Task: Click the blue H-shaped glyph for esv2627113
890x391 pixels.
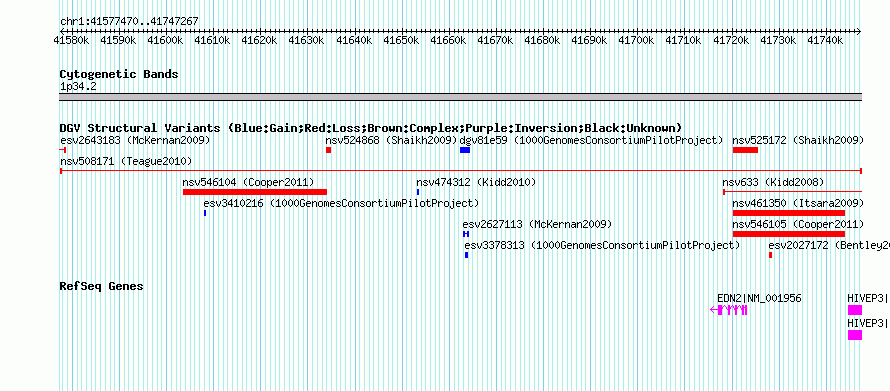Action: click(x=466, y=234)
